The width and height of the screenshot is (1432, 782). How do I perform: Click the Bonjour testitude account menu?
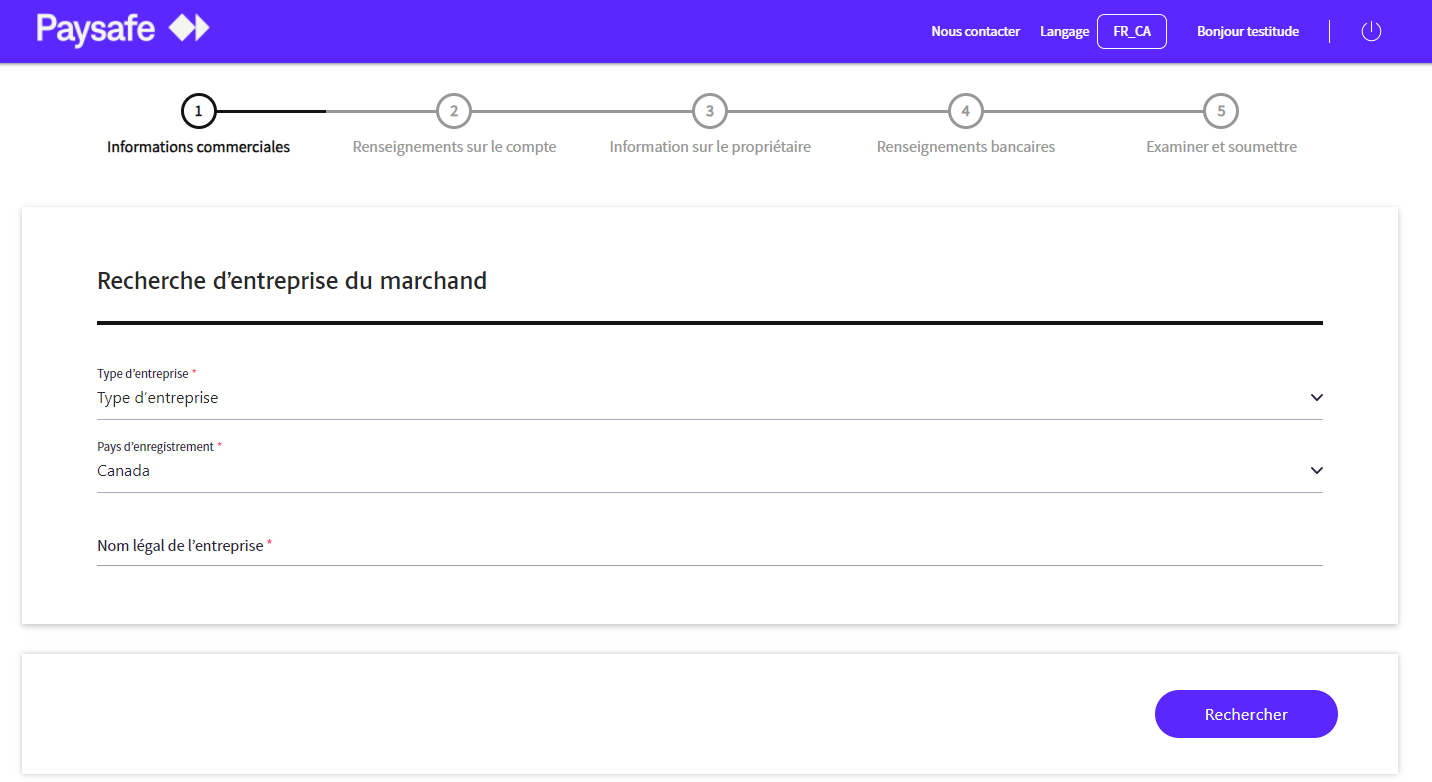pyautogui.click(x=1248, y=31)
